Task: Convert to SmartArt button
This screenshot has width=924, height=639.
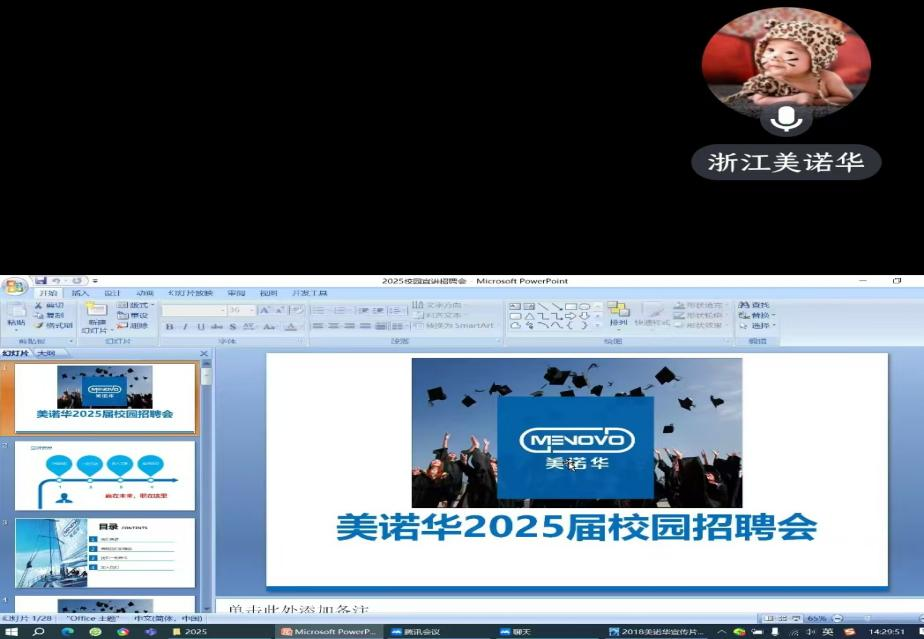Action: tap(454, 325)
